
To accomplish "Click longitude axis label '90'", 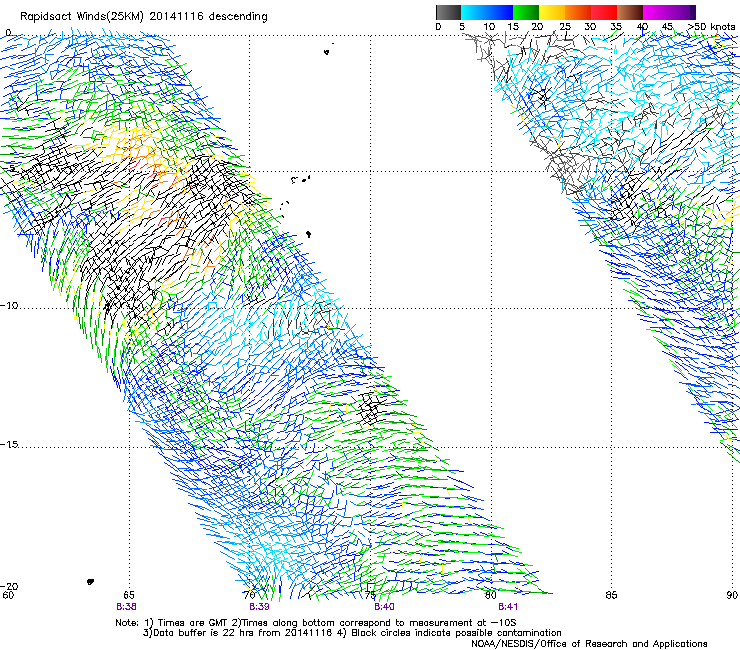I will click(x=732, y=595).
